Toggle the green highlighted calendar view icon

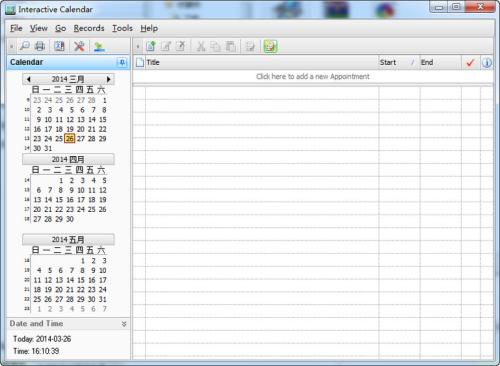(270, 46)
